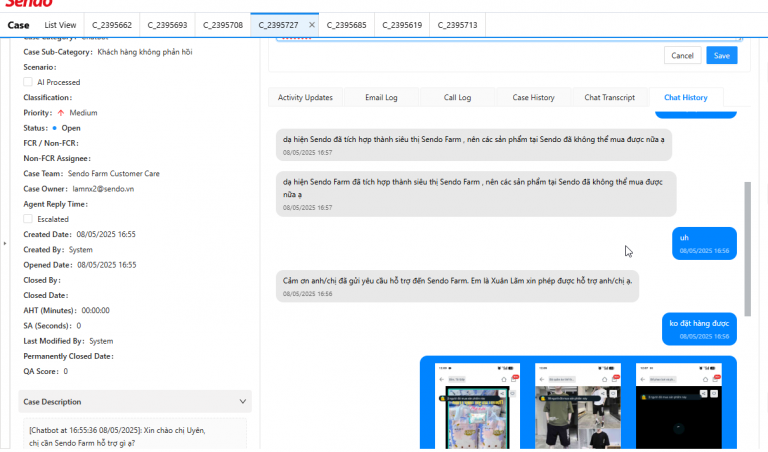Close the C_2395727 tab

(x=312, y=25)
